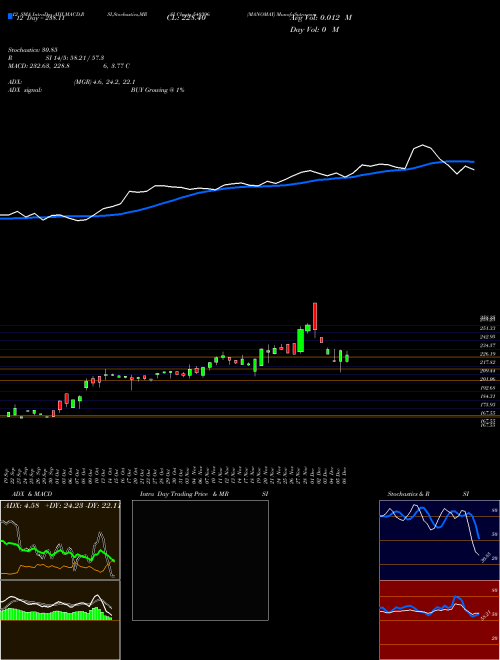Click the '6, 3.77 C' MACD value
Viewport: 500px width, 660px height.
[115, 66]
